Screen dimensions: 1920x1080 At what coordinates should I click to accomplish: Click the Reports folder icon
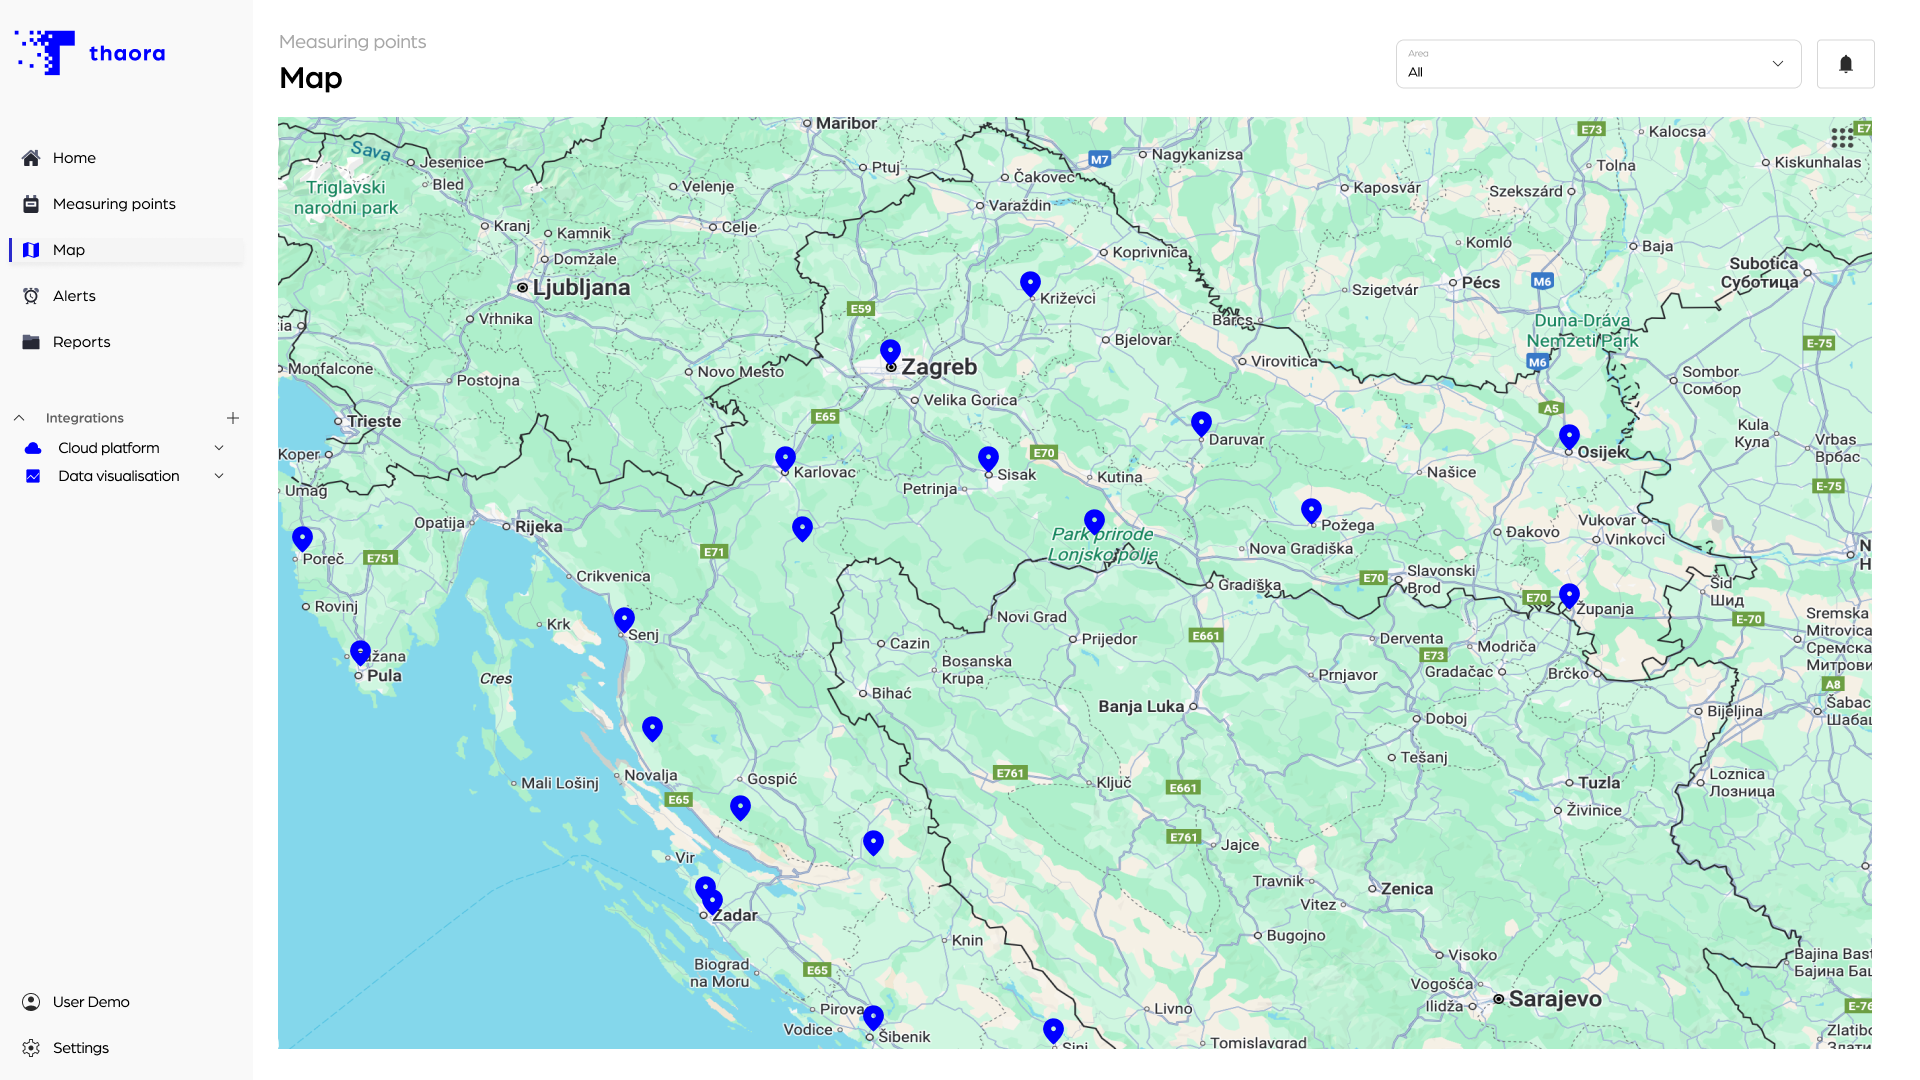(31, 342)
